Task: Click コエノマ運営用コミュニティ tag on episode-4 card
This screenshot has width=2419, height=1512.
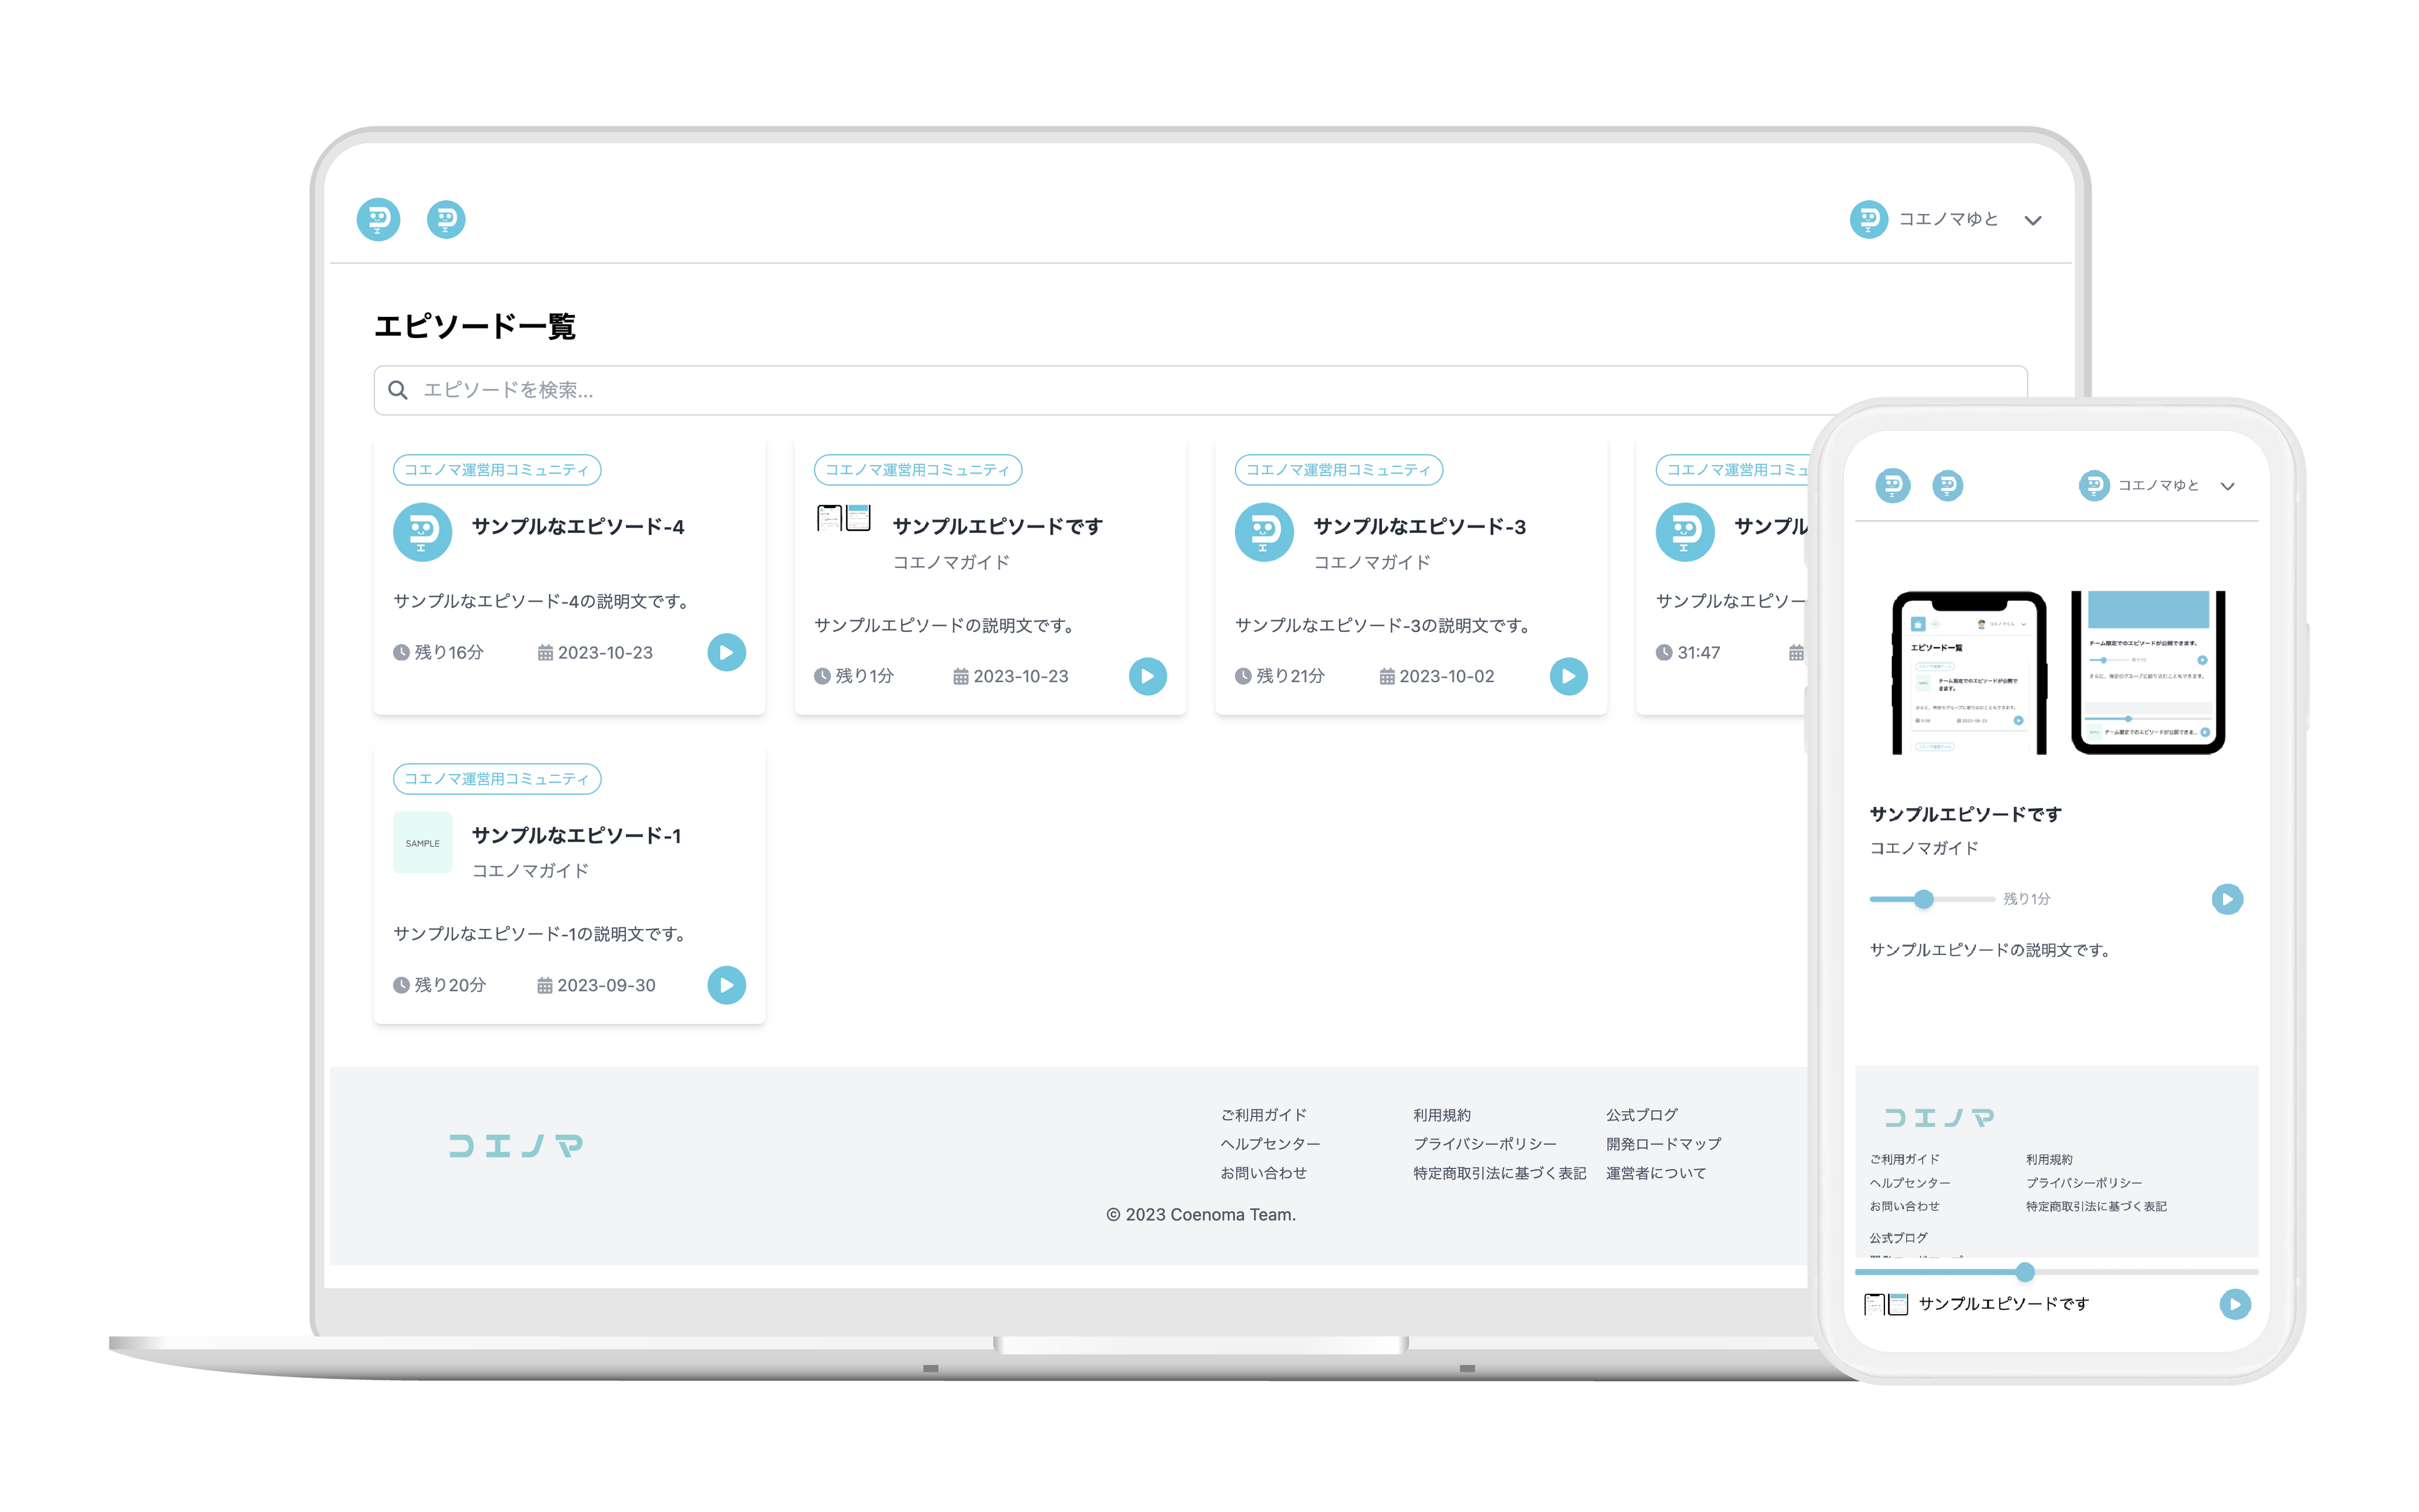Action: point(497,470)
